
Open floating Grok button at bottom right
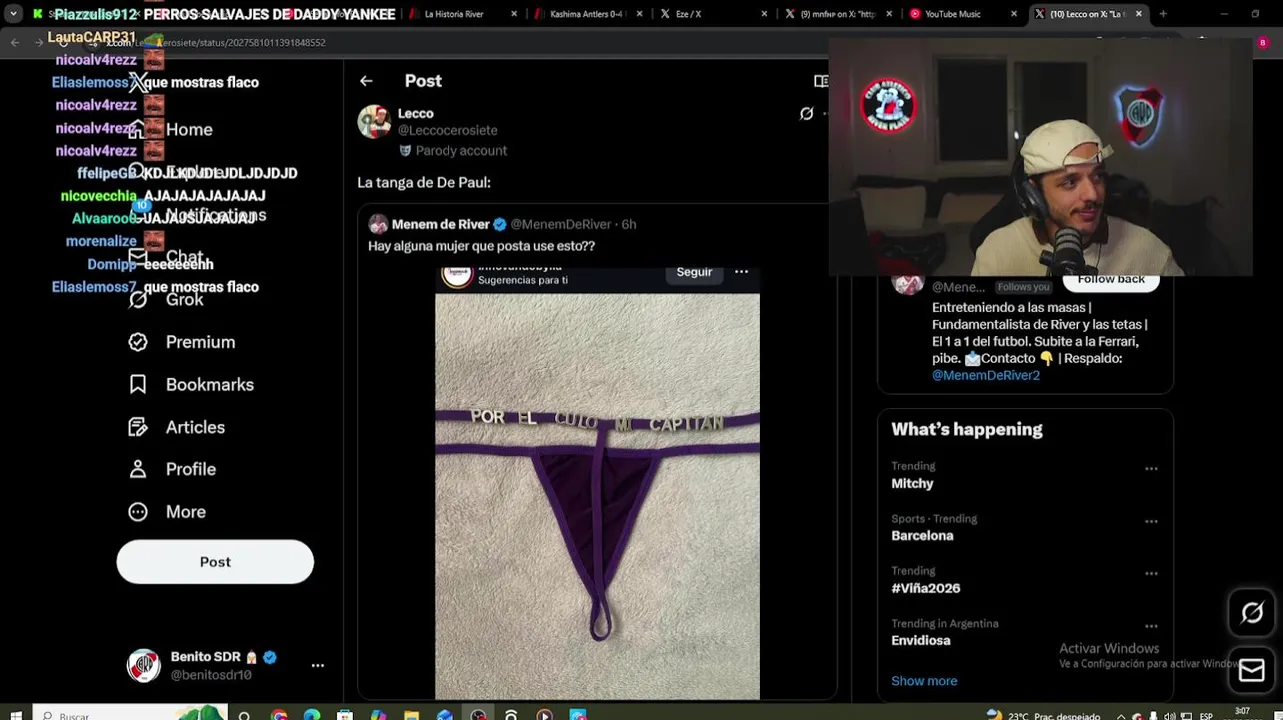pos(1252,613)
